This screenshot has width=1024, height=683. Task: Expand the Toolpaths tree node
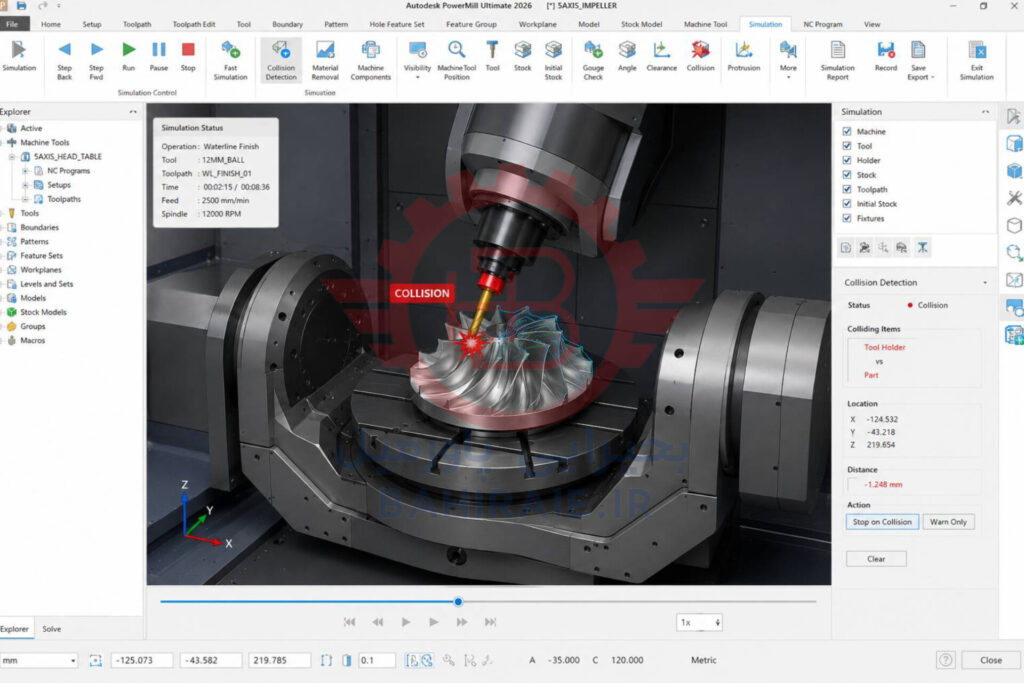tap(25, 199)
